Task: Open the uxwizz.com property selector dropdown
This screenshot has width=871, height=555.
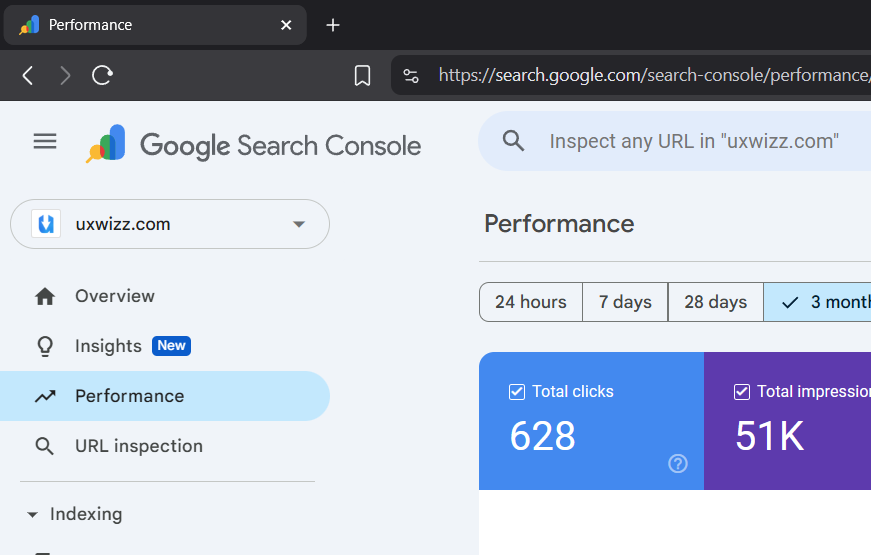Action: [170, 224]
